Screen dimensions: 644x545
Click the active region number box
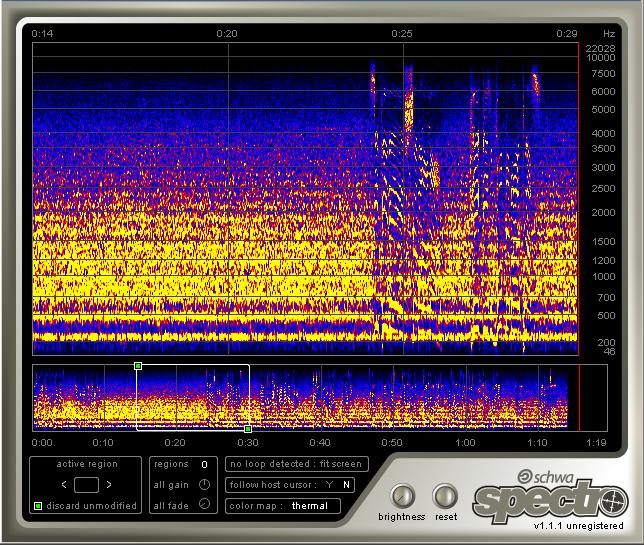[87, 485]
